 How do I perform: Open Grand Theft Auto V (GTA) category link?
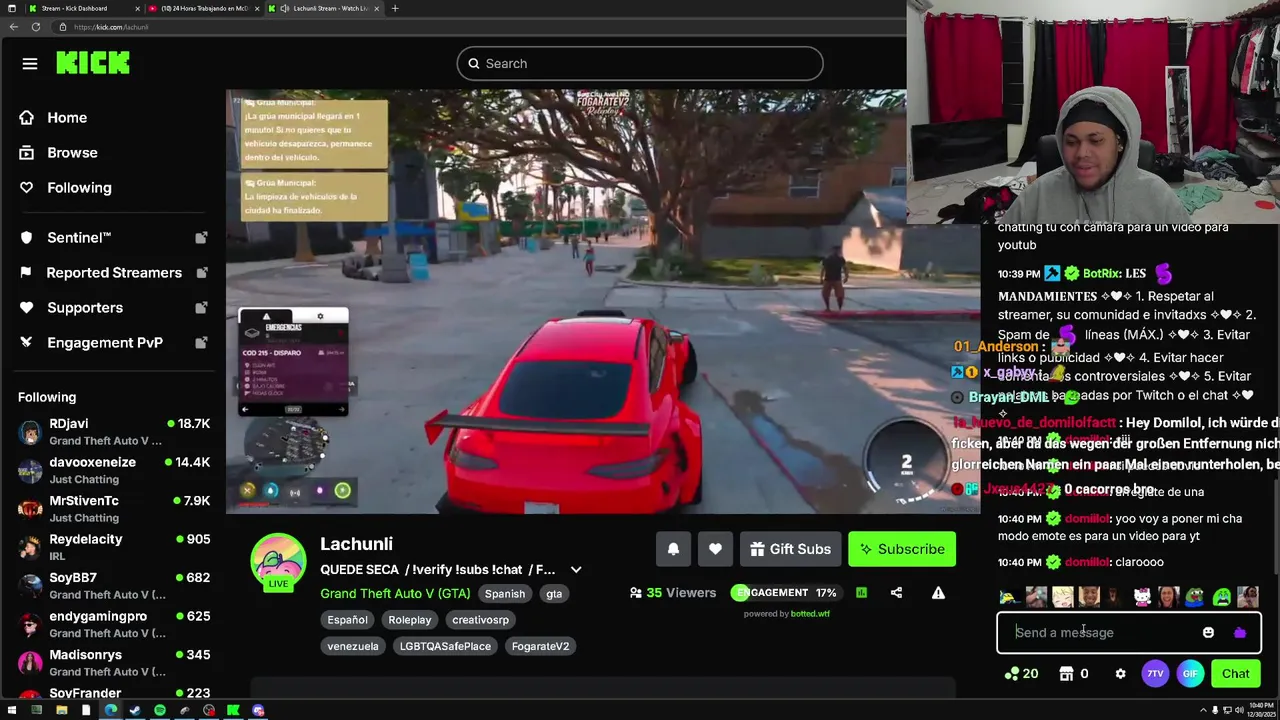coord(395,593)
